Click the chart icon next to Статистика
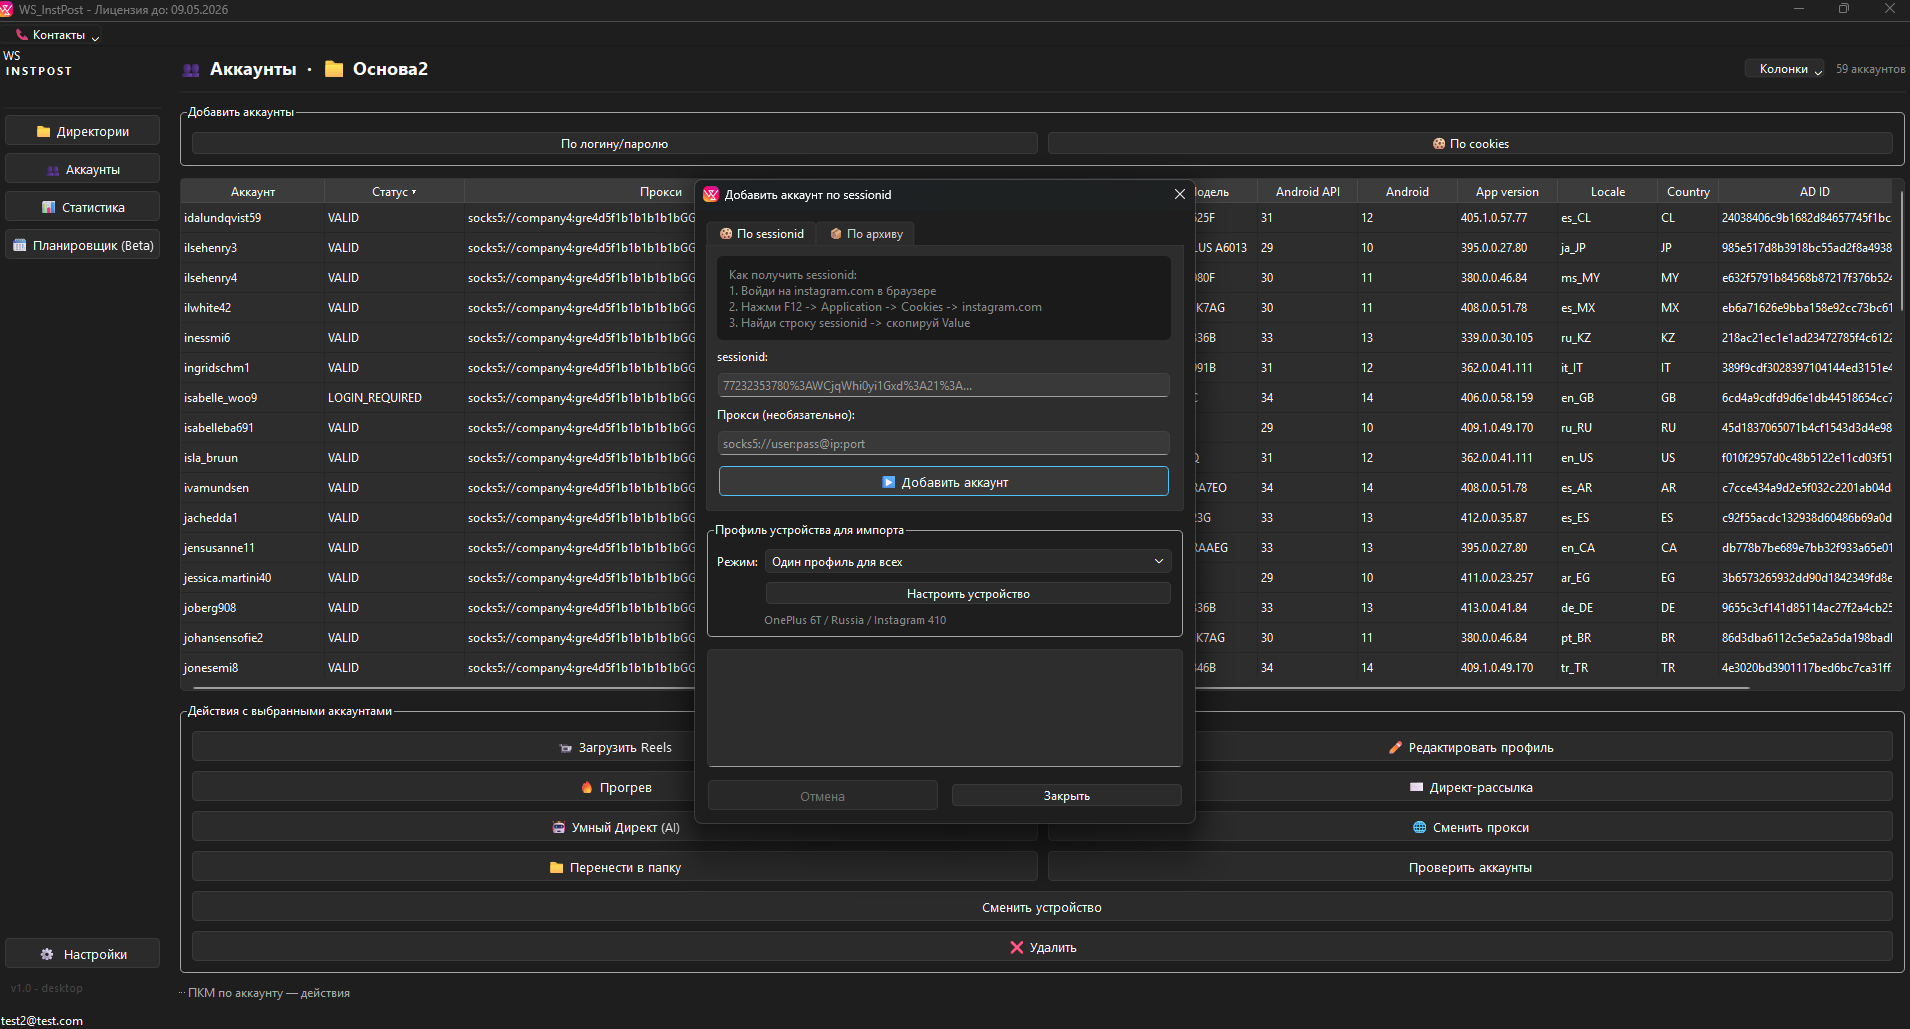 [x=48, y=208]
